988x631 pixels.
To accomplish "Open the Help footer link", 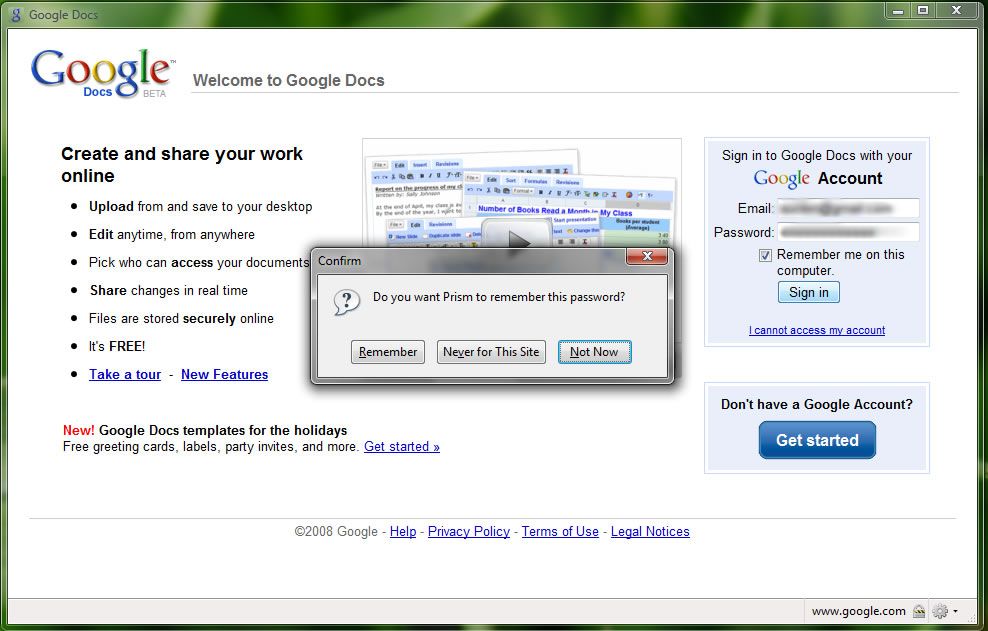I will point(403,531).
